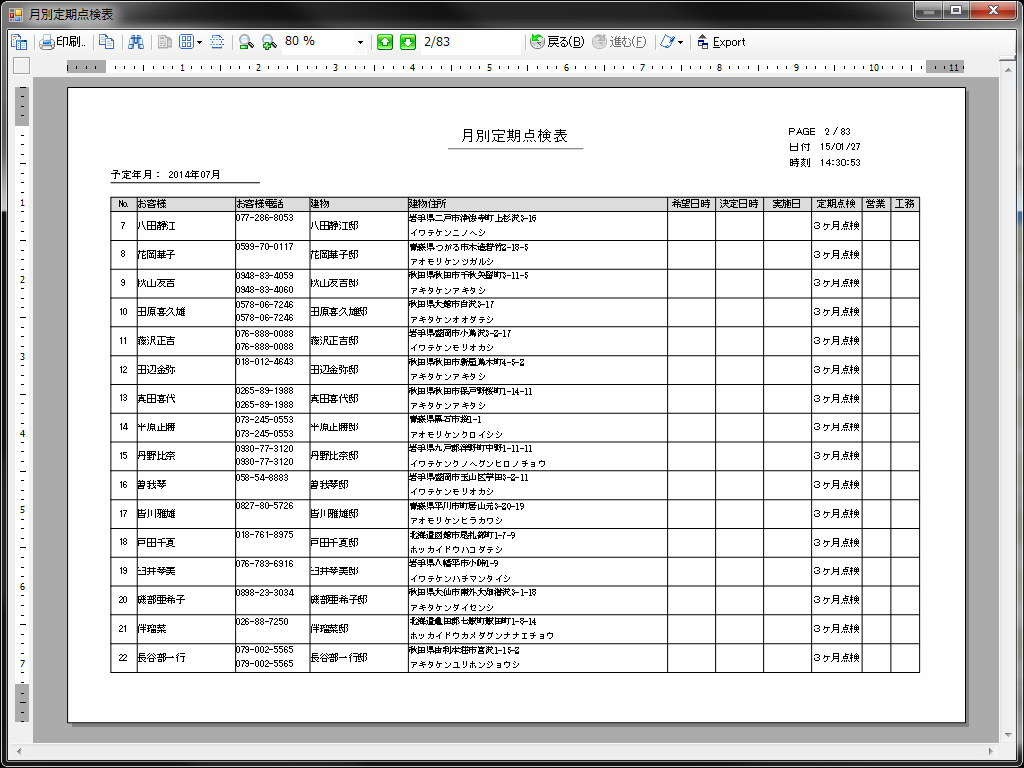This screenshot has height=768, width=1024.
Task: Click the 2/83 page number field
Action: pos(470,42)
